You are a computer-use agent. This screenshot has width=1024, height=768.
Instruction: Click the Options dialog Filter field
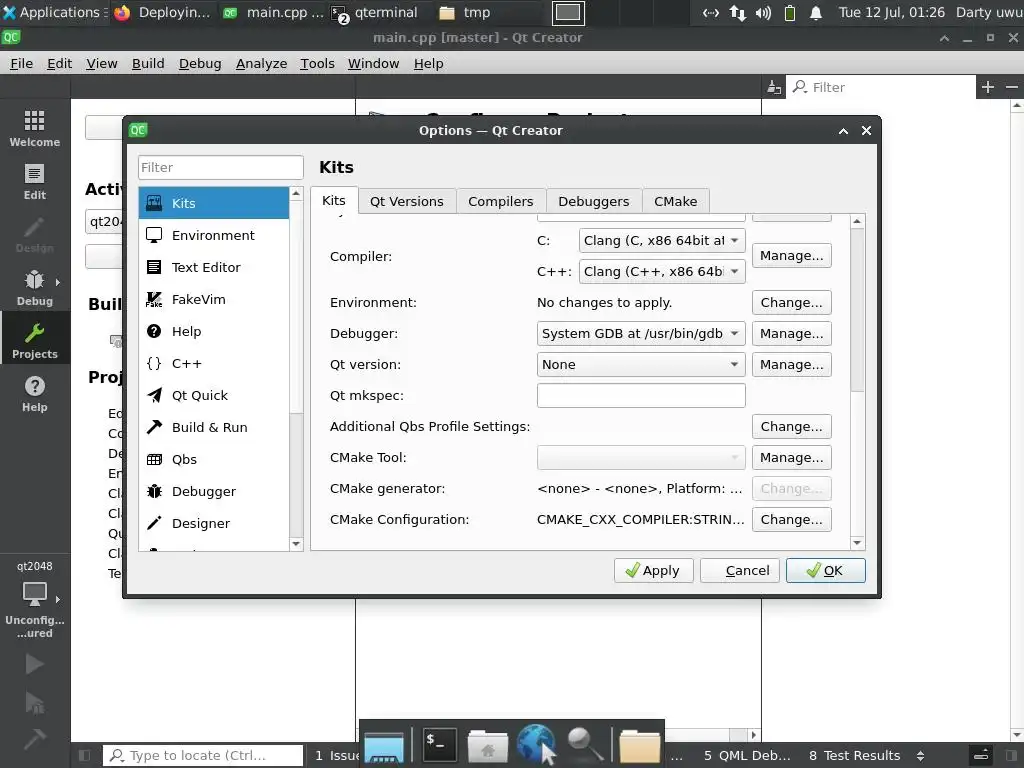click(x=221, y=167)
